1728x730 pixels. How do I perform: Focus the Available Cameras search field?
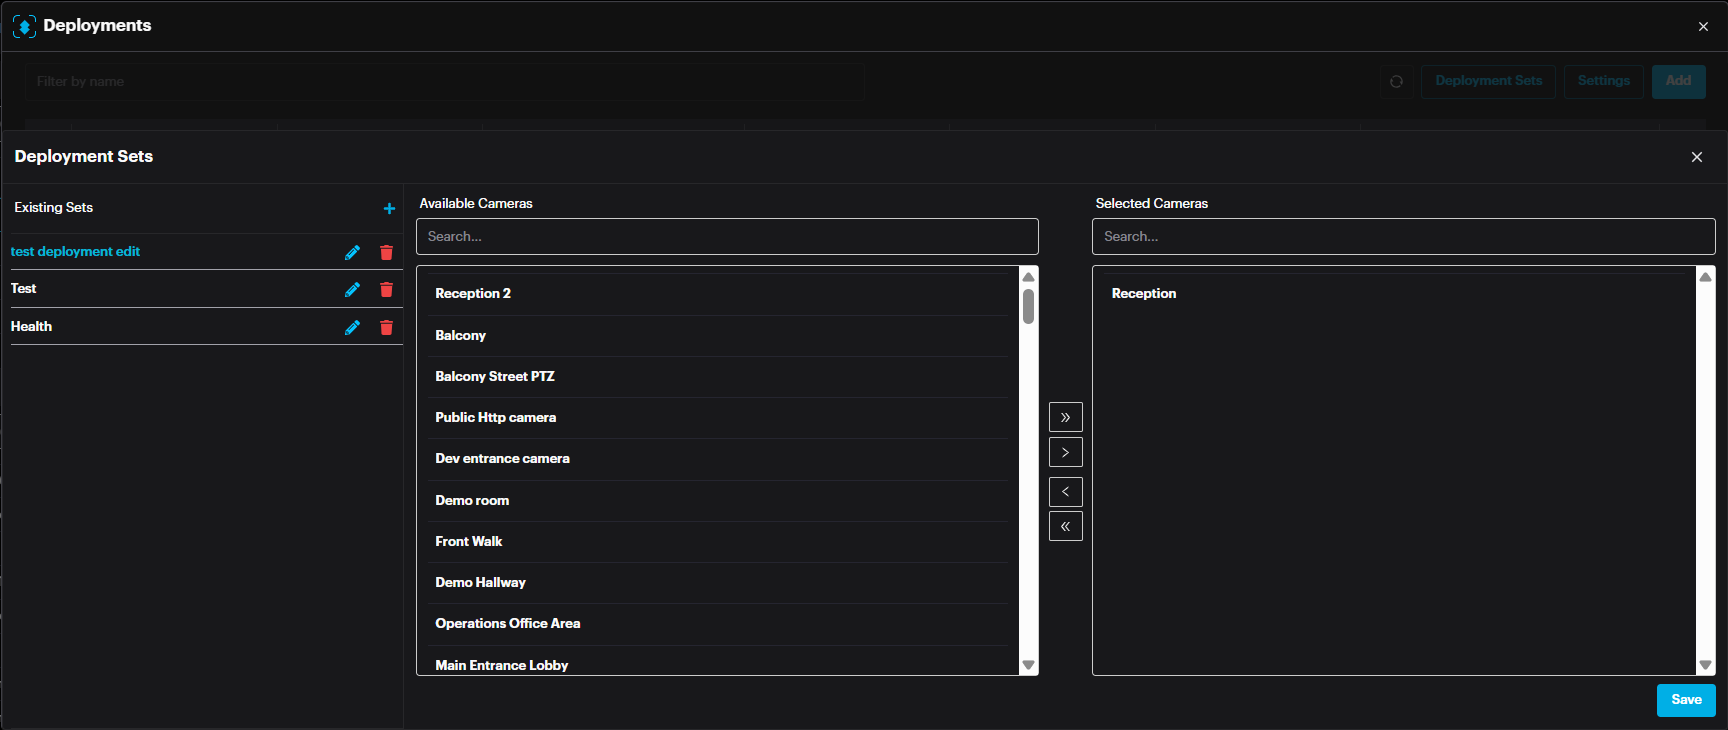(x=726, y=236)
